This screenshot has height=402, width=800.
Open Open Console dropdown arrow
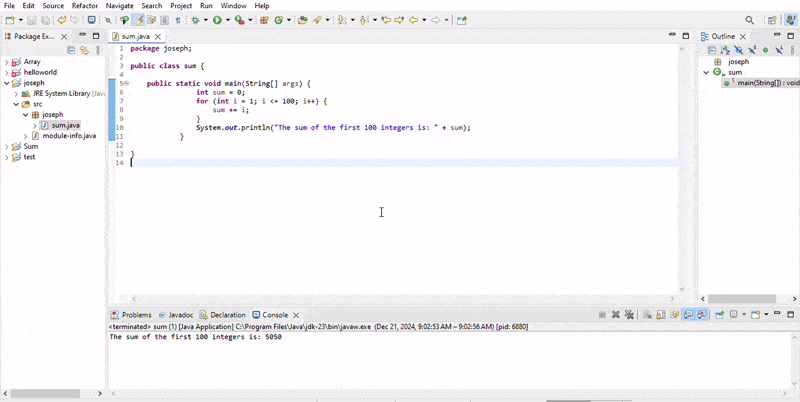[x=766, y=315]
